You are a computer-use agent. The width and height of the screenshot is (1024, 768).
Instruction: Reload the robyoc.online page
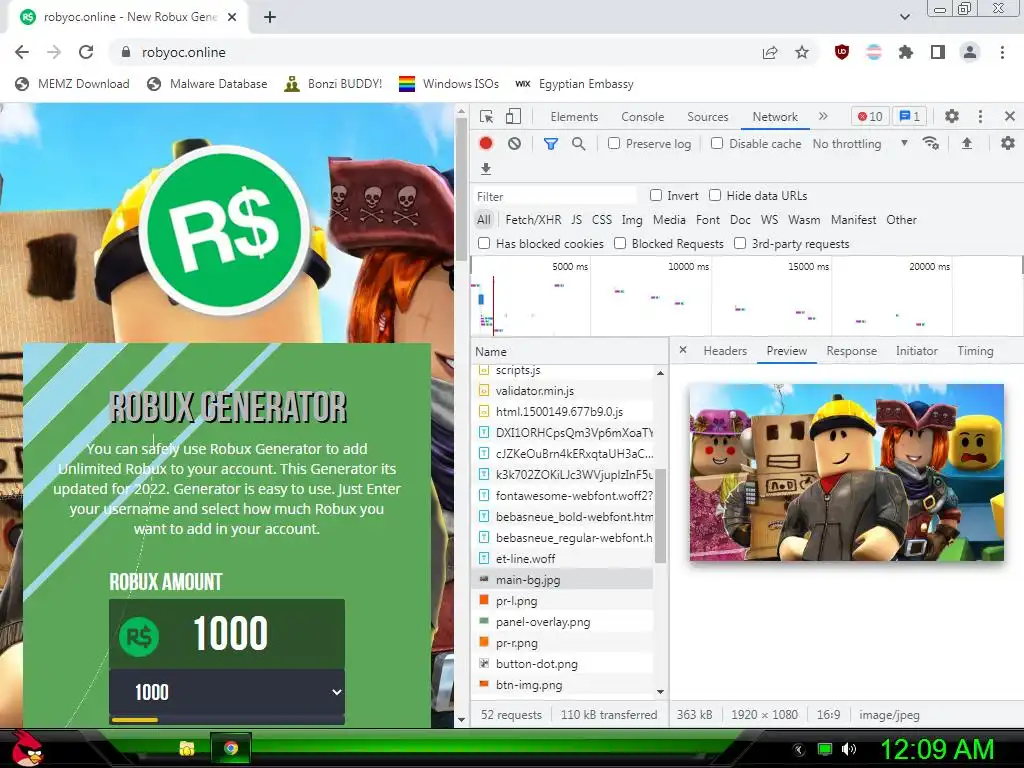(x=86, y=52)
